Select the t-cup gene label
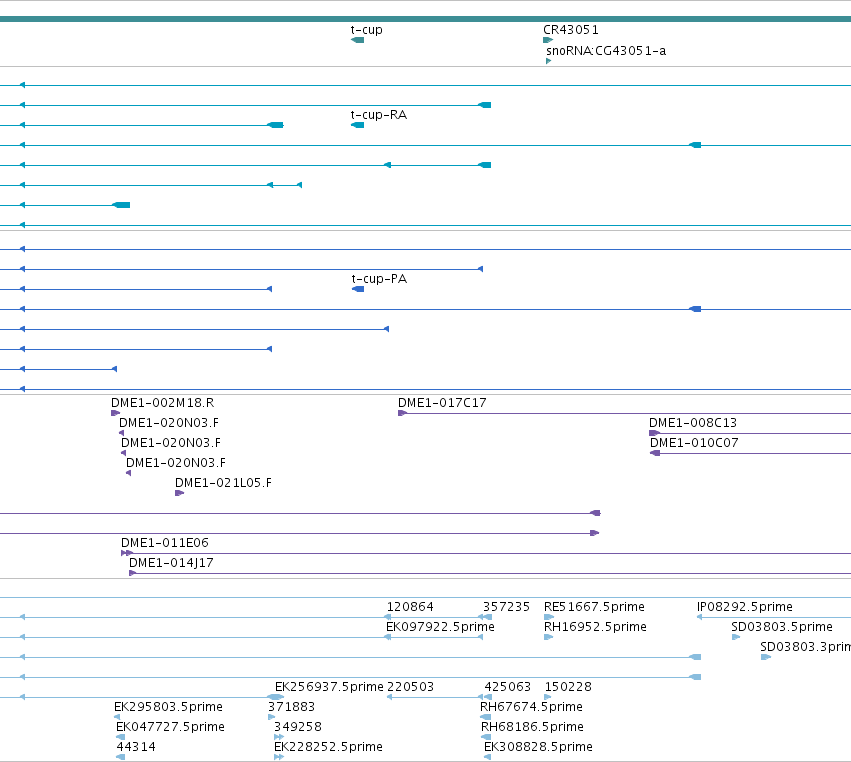This screenshot has width=851, height=762. [x=366, y=30]
